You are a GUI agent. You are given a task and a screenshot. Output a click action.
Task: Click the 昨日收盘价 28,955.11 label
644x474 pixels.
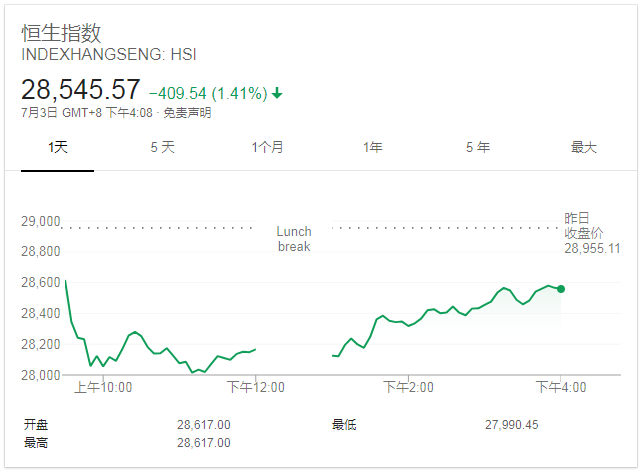pos(592,233)
